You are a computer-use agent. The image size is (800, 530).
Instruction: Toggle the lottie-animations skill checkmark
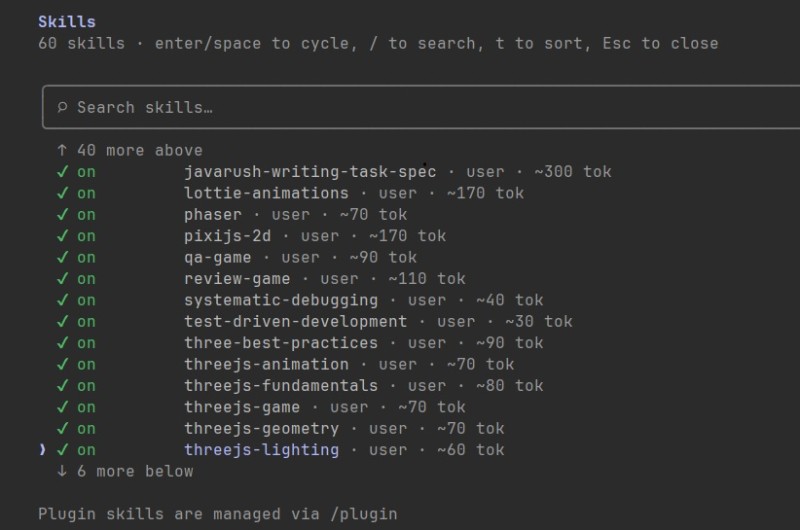click(x=62, y=193)
